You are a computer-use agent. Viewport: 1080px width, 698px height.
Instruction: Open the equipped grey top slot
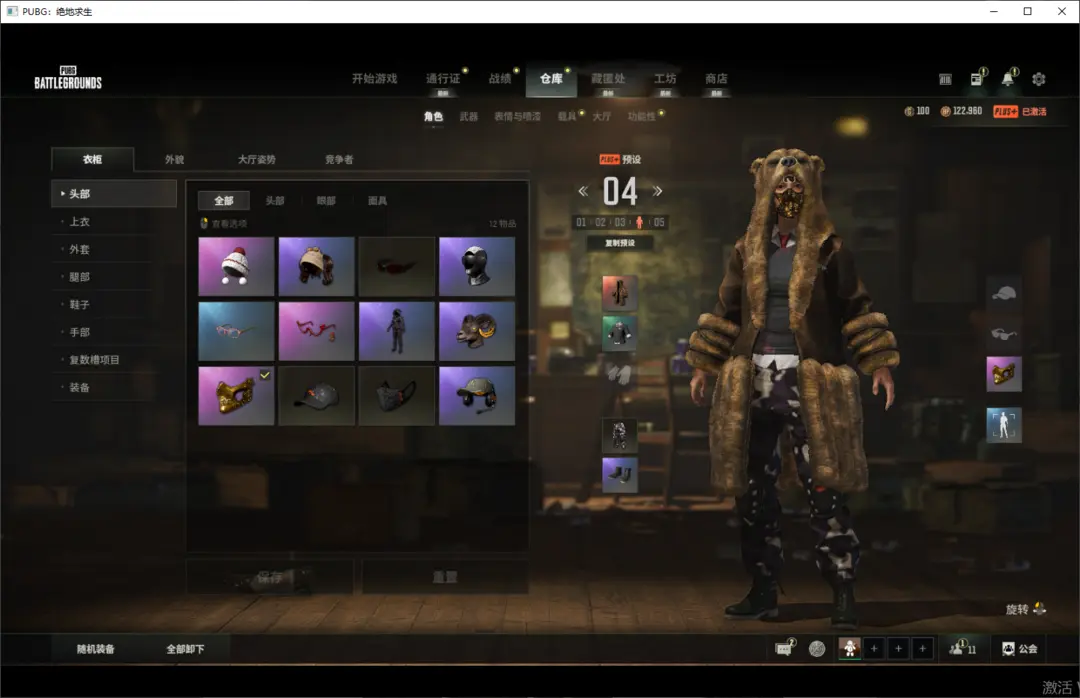619,333
